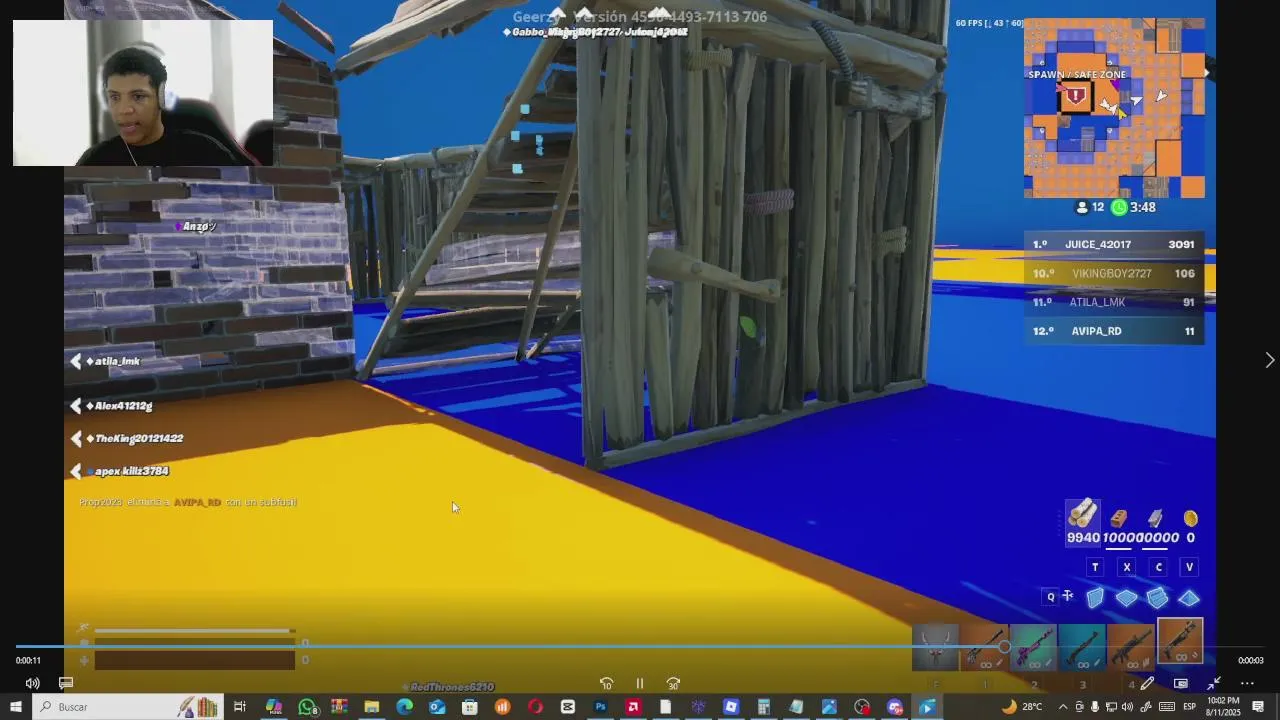Image resolution: width=1280 pixels, height=720 pixels.
Task: Open Roblox from the taskbar
Action: coord(731,707)
